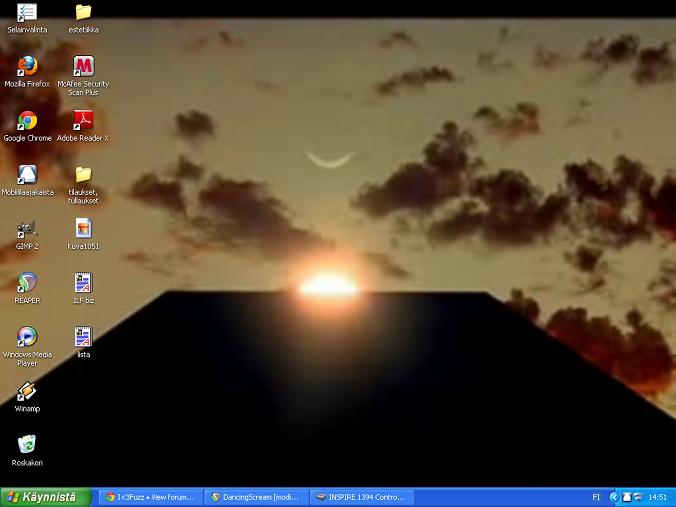Click the Selainvalinta shortcut icon
676x507 pixels.
point(27,13)
